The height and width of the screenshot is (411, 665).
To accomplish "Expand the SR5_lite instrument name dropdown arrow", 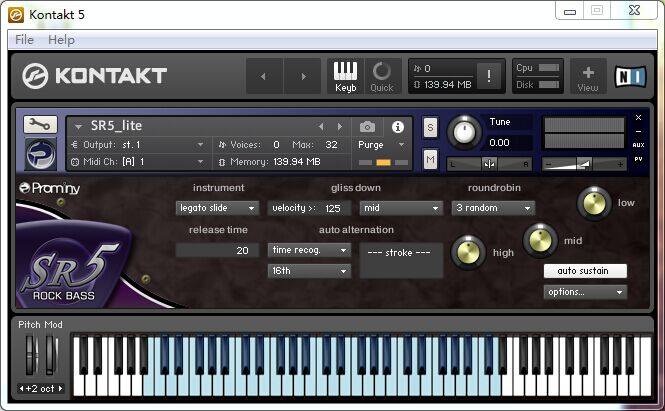I will pos(78,126).
